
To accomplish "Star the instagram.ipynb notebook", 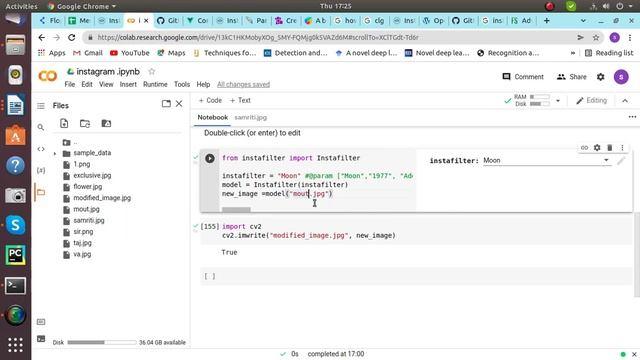I will [152, 71].
